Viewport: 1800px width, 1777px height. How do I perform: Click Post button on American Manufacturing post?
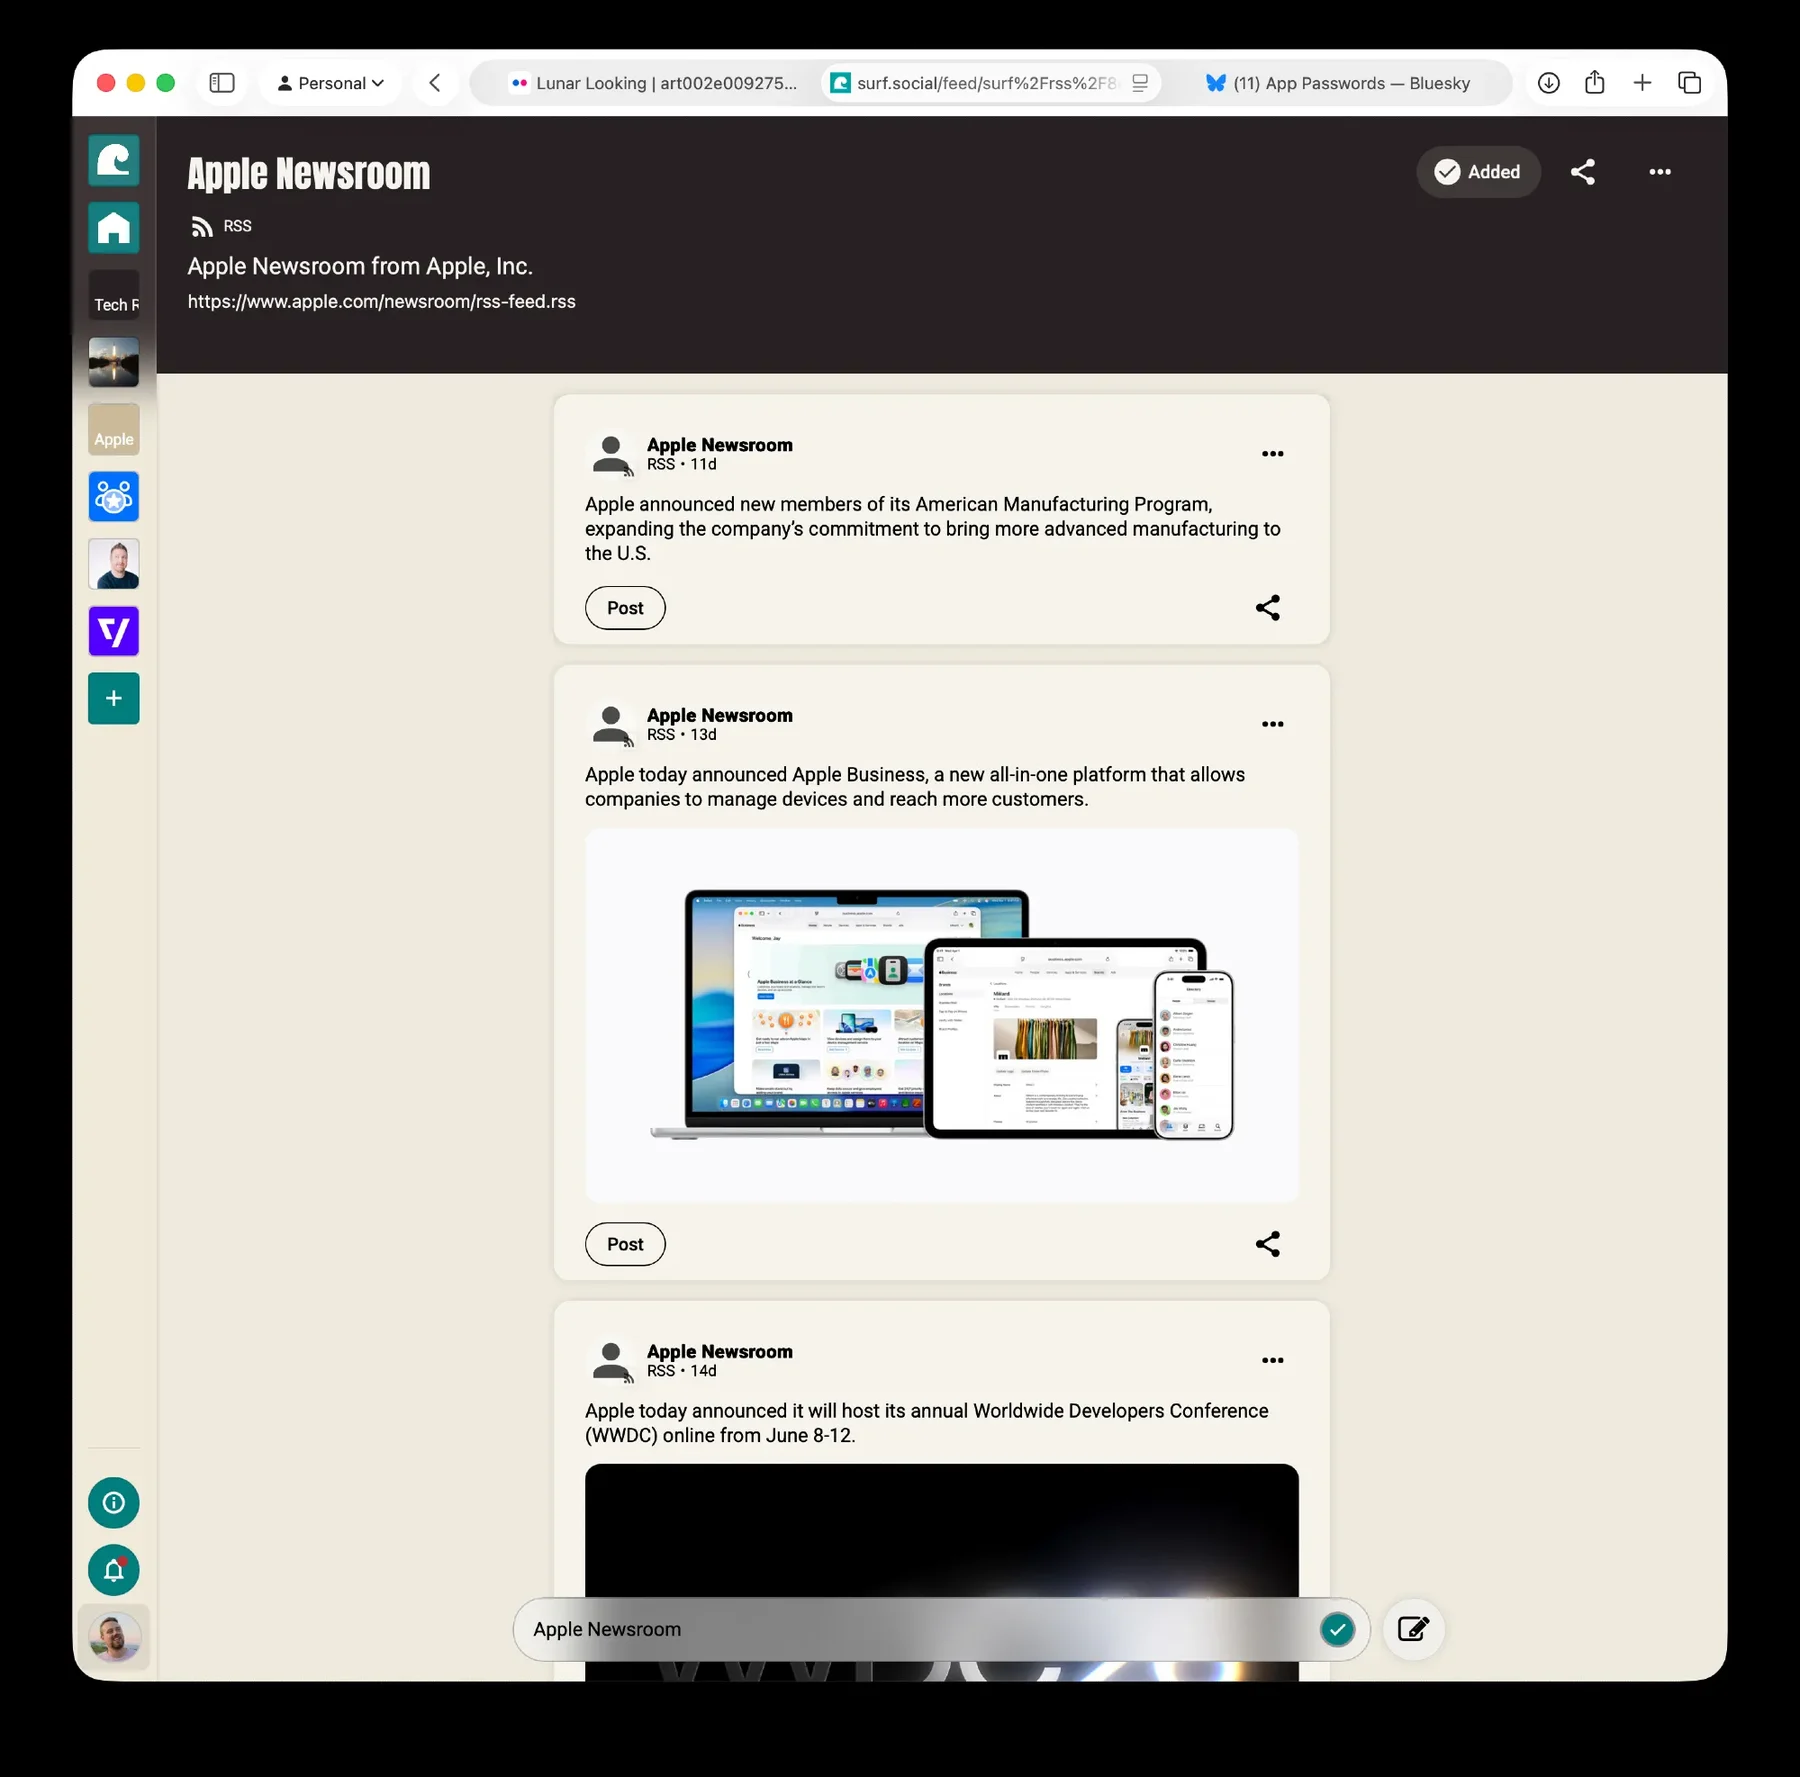coord(625,608)
